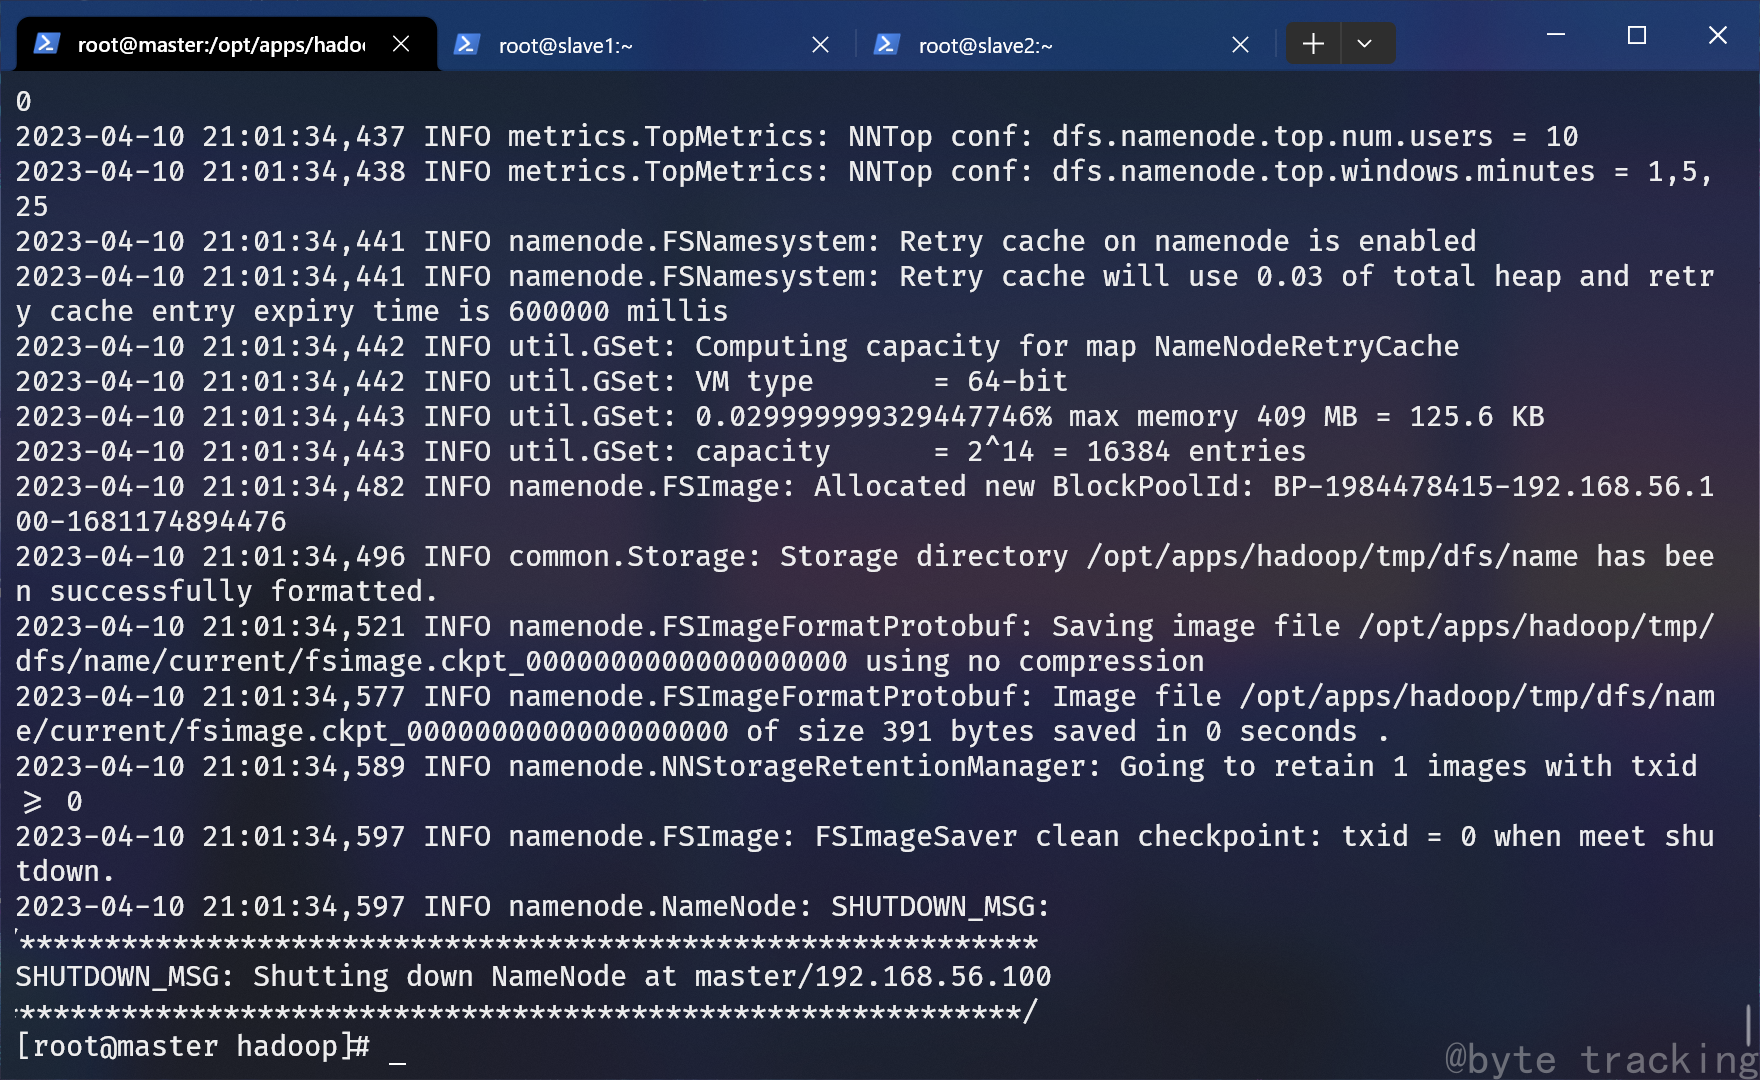
Task: Close the root@slave1 tab
Action: click(820, 44)
